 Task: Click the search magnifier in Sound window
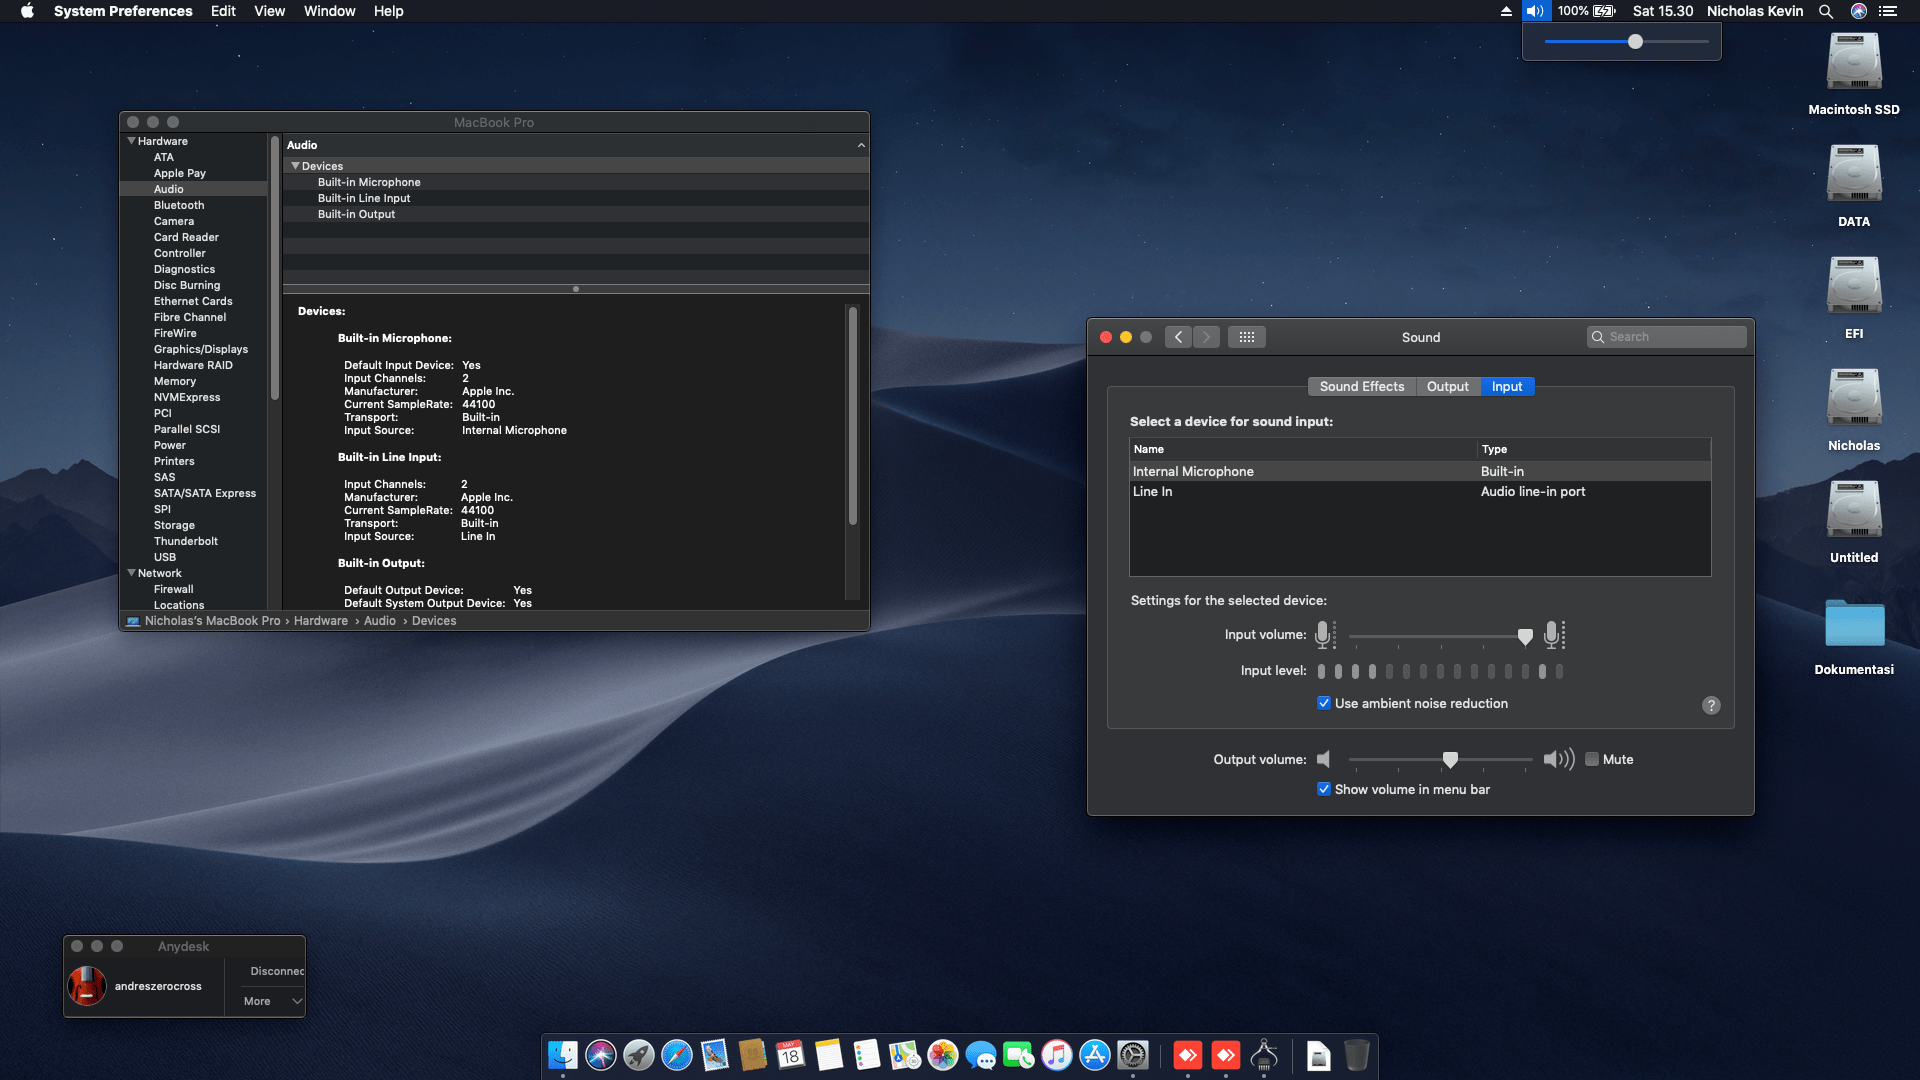[x=1598, y=337]
